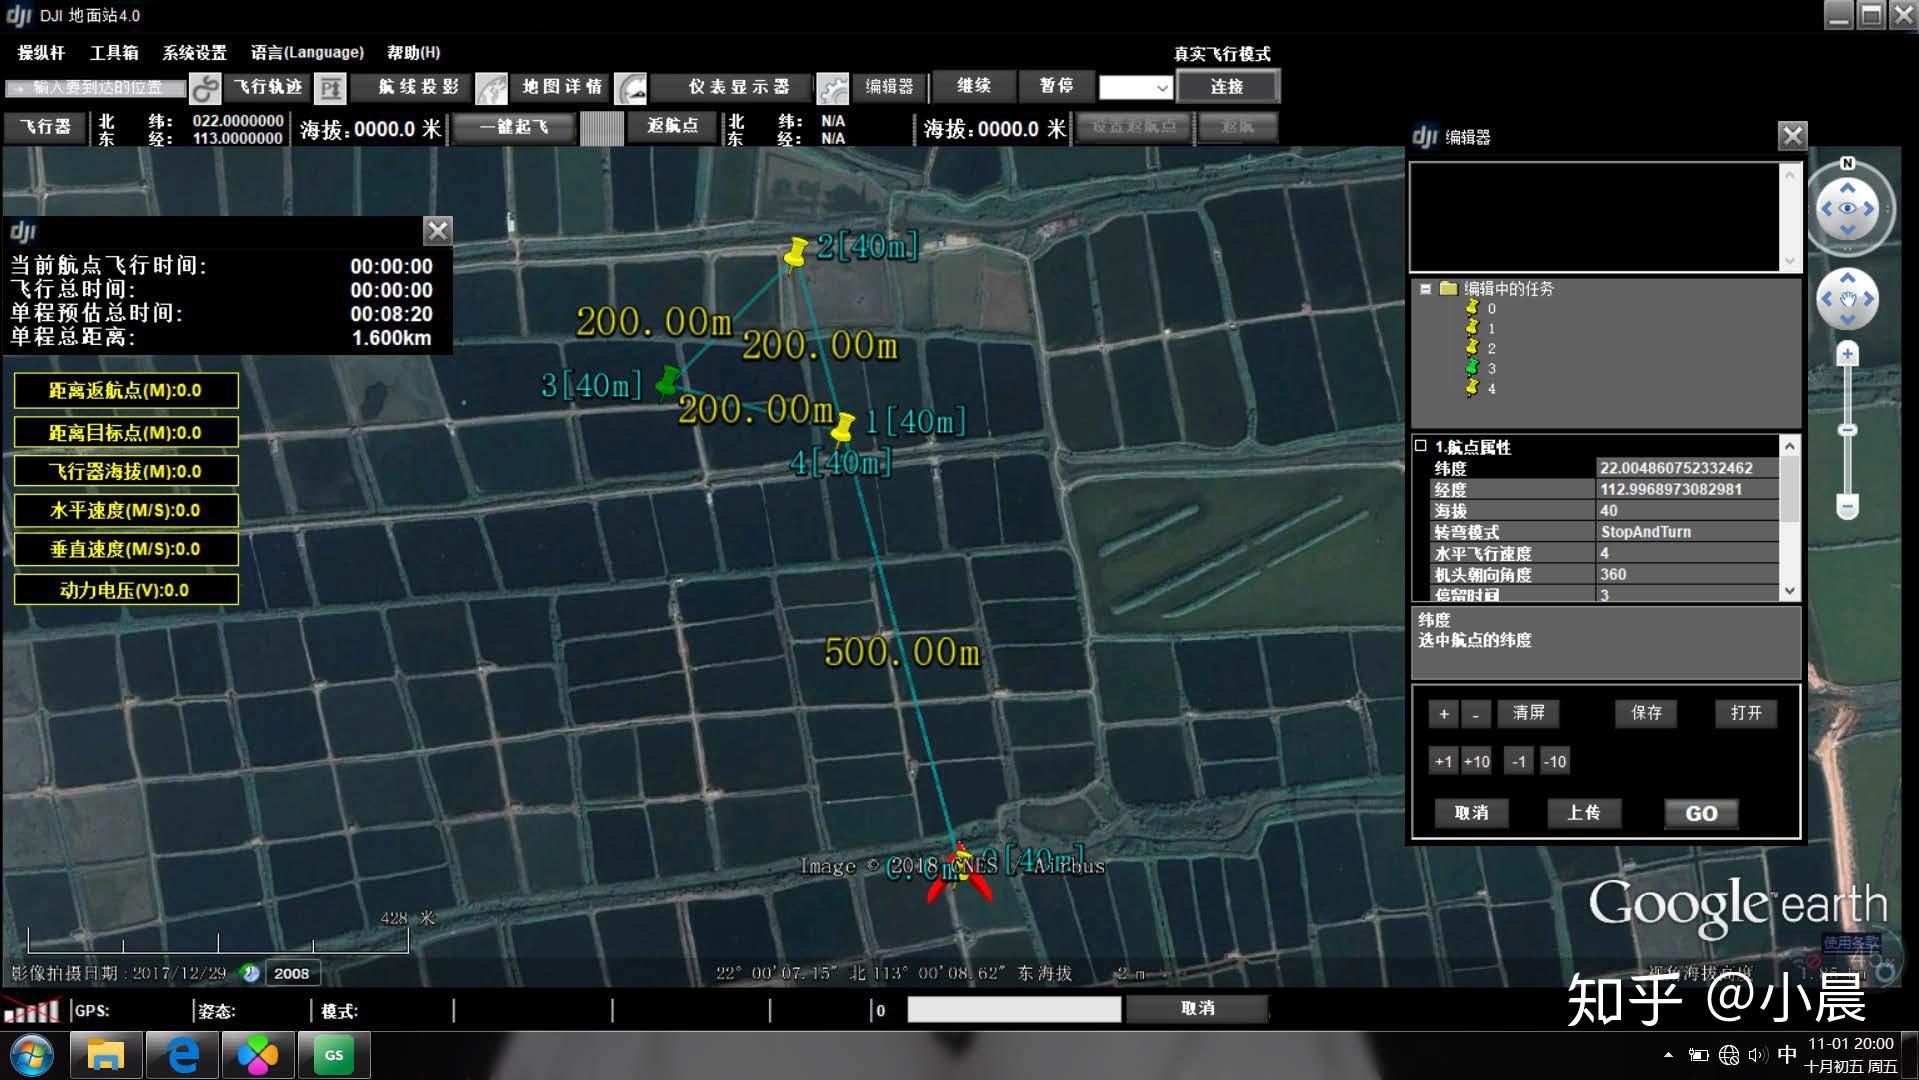Select waypoint 4 in the task tree
The height and width of the screenshot is (1080, 1919).
1491,389
